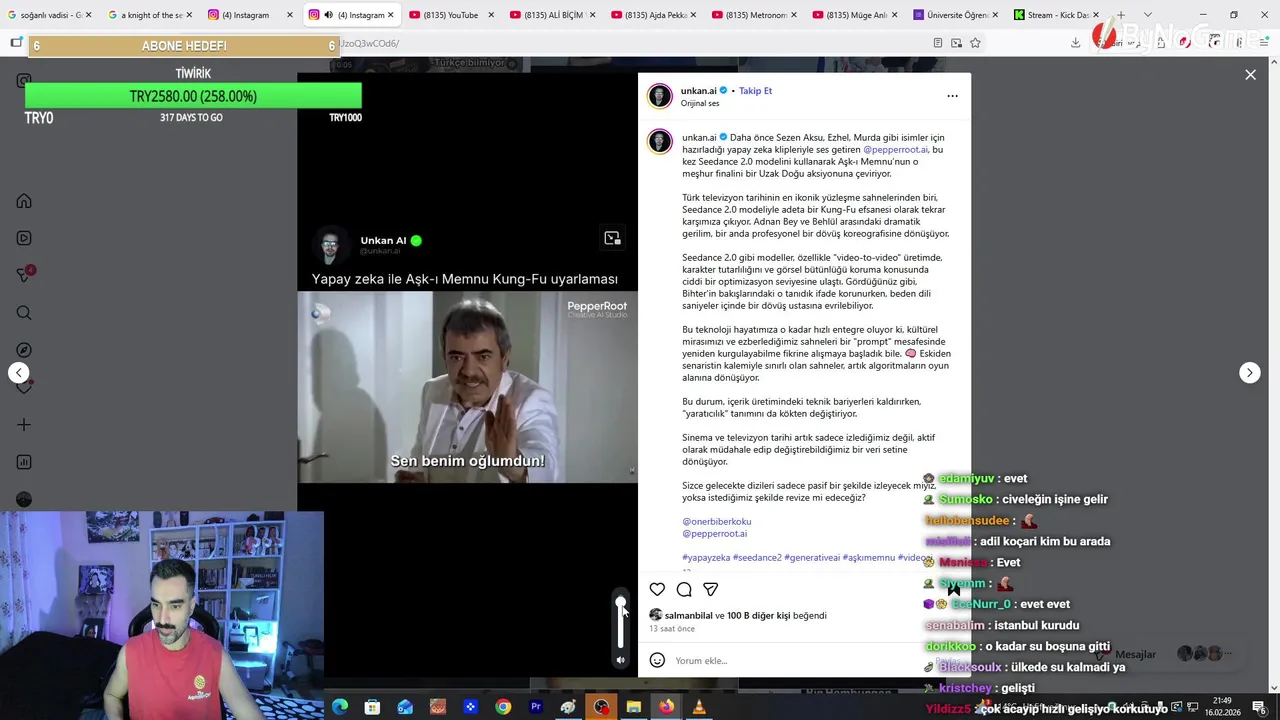Open comment bubble icon under post
This screenshot has width=1280, height=720.
pos(684,590)
